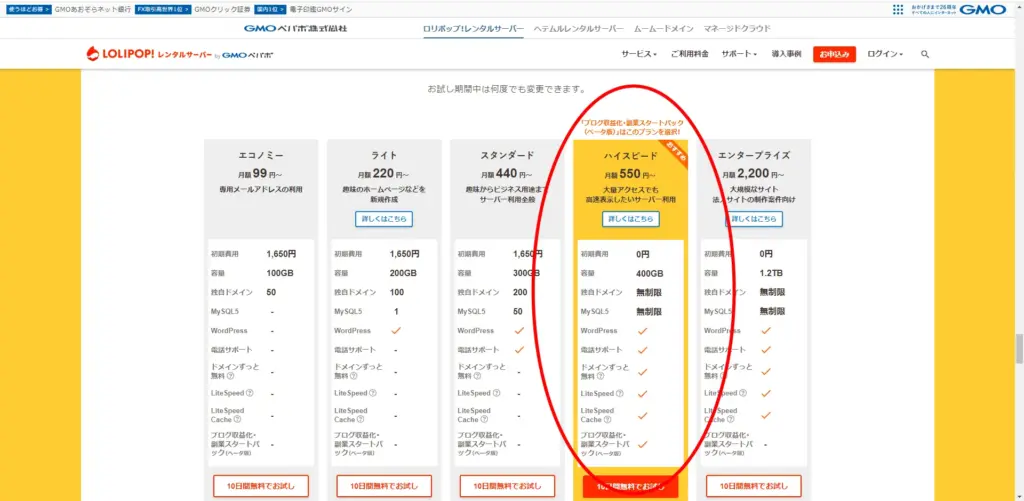1024x501 pixels.
Task: Select the ロリポップ!レンタルサーバー tab
Action: [473, 29]
